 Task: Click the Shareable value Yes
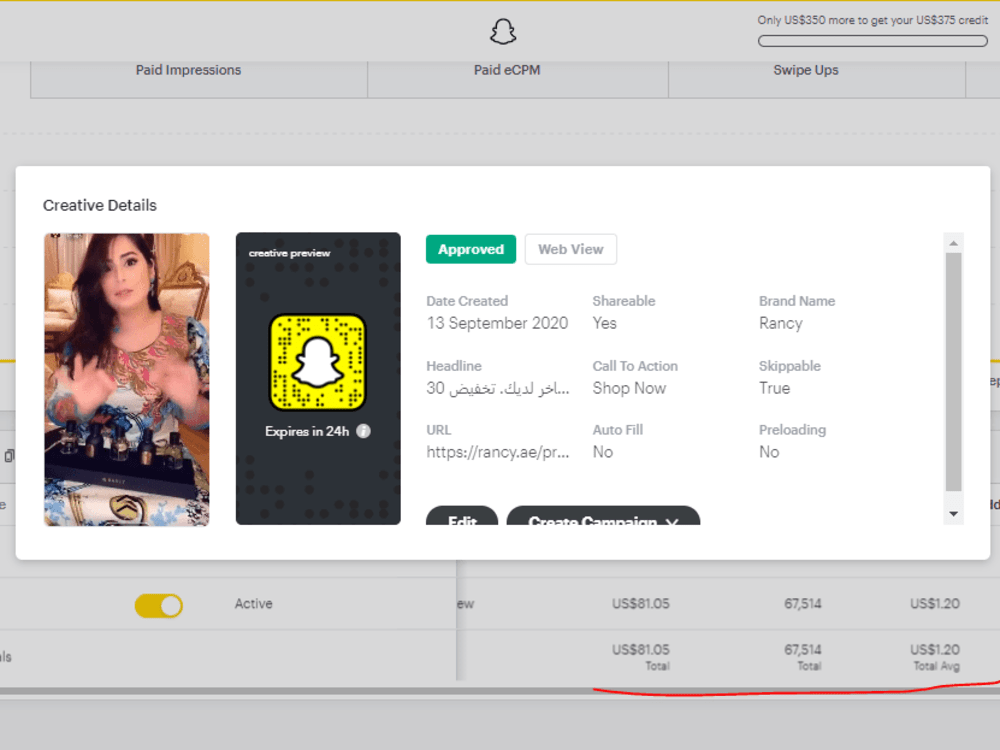click(604, 323)
